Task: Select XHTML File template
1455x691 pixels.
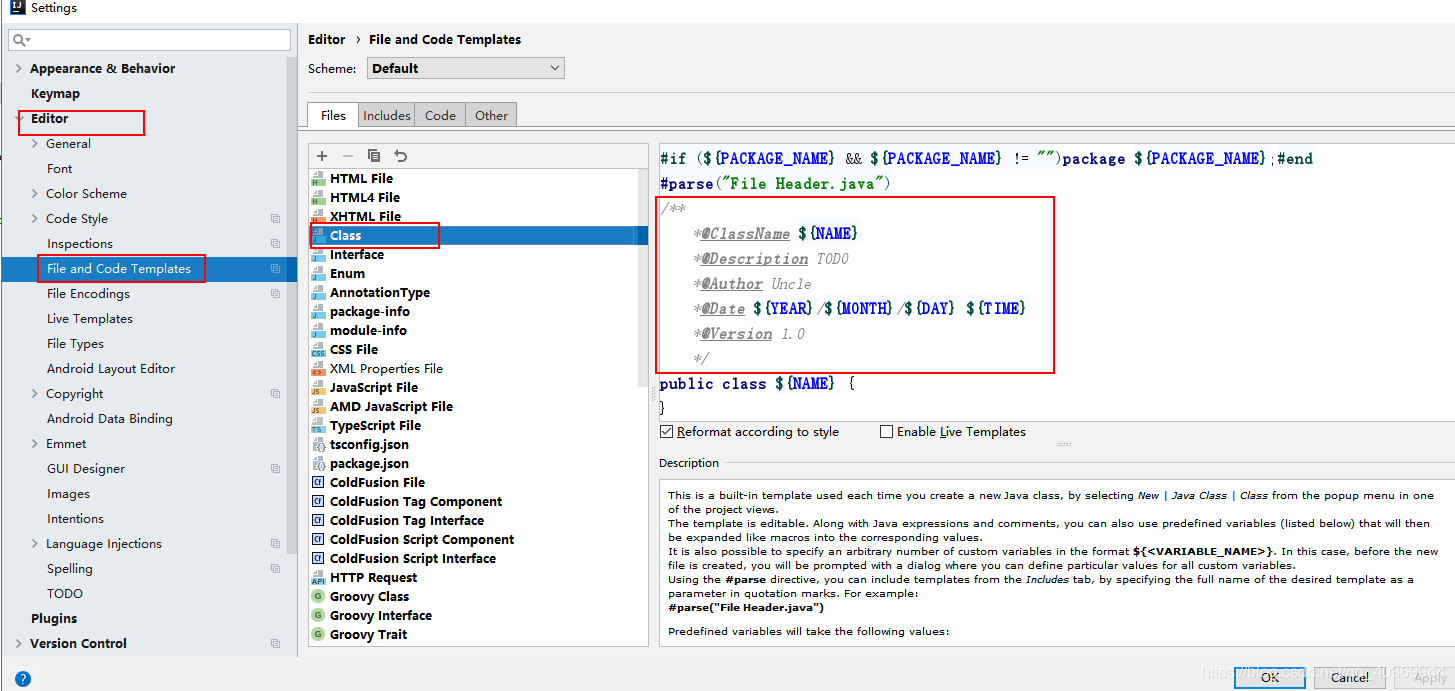Action: [366, 217]
